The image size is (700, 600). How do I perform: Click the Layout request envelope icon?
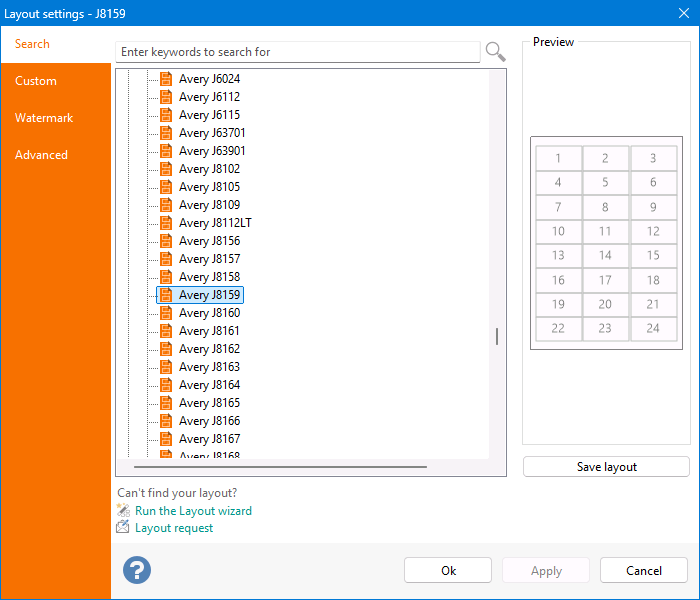point(123,527)
